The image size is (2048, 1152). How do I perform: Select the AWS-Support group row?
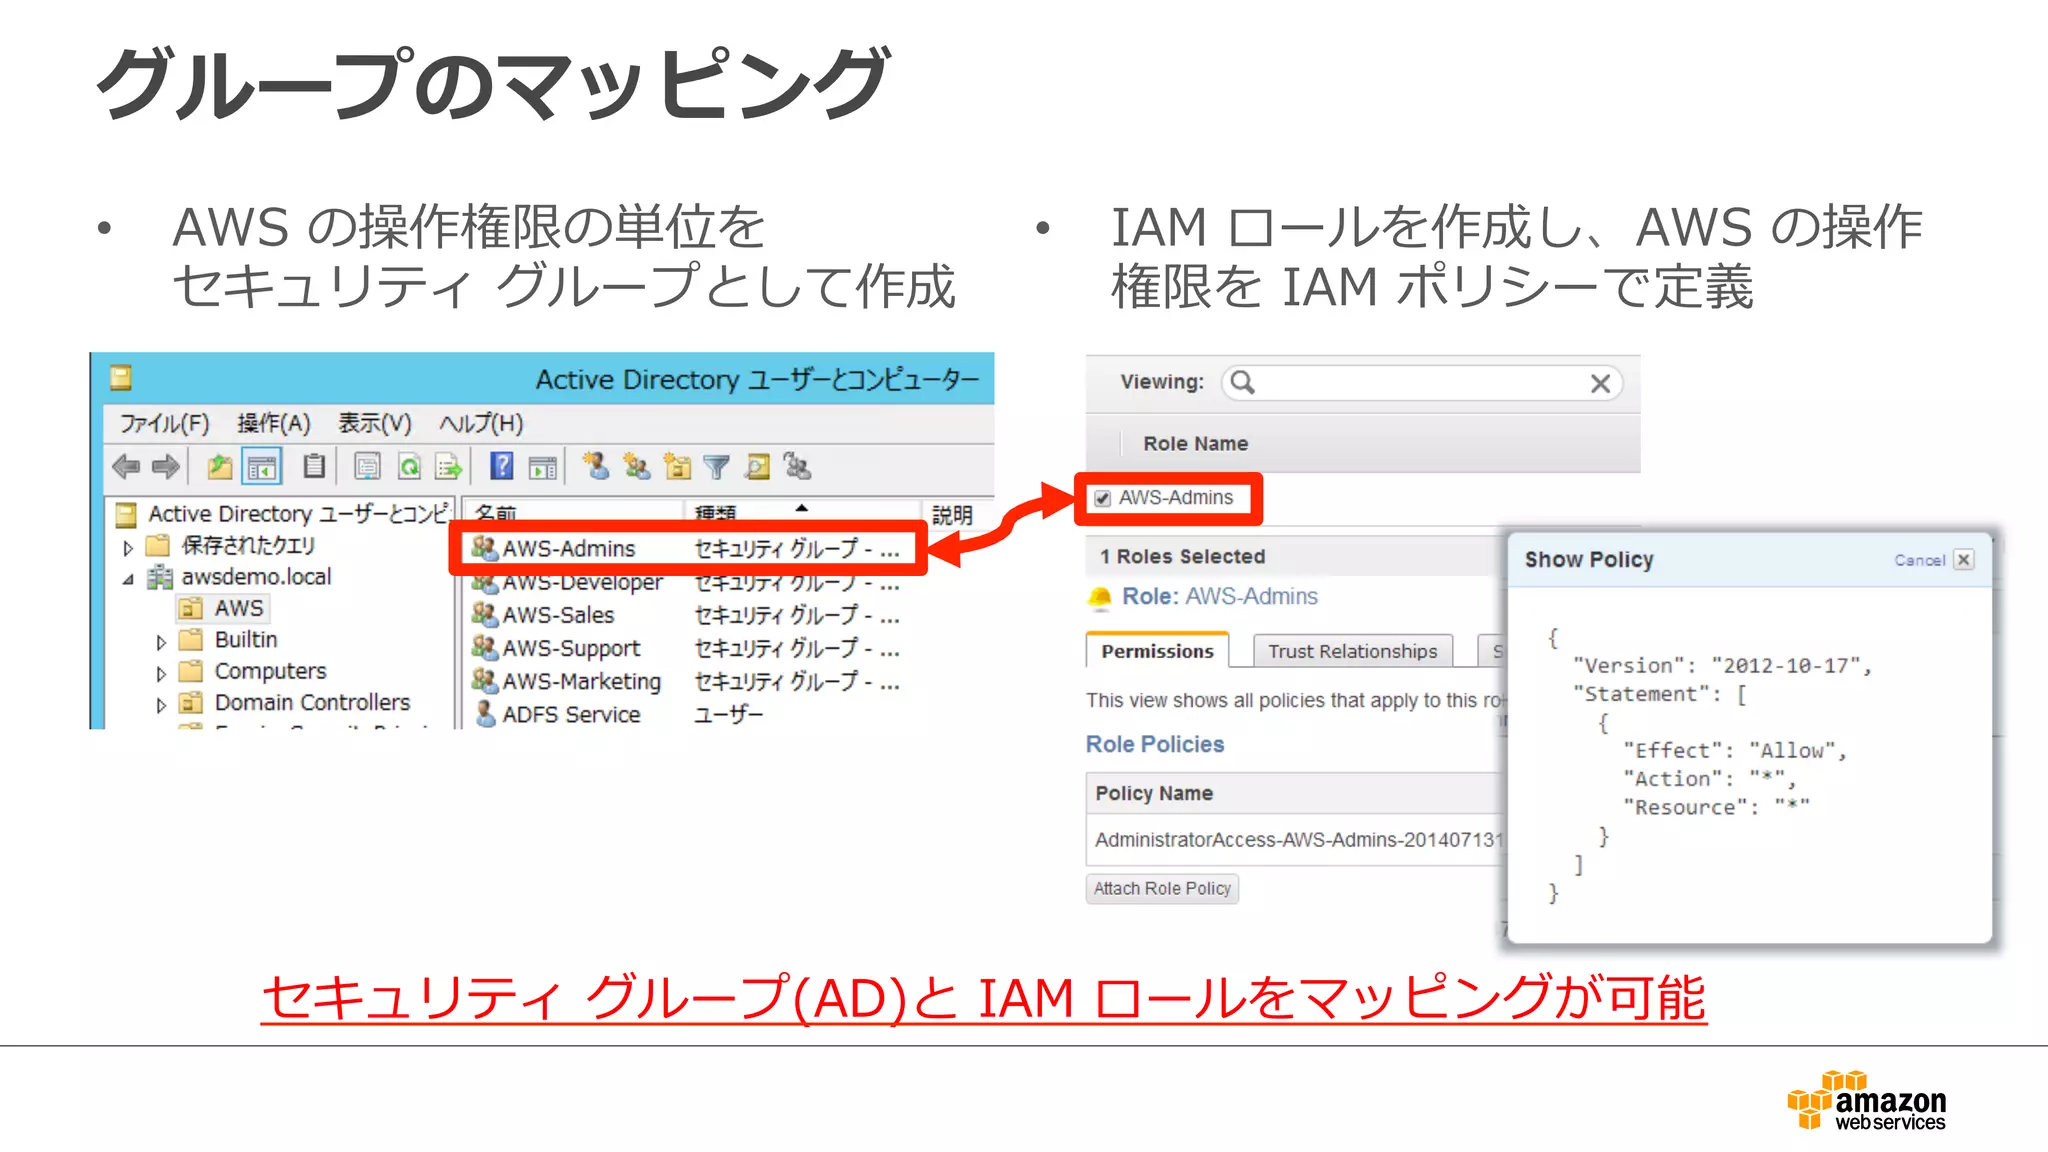tap(686, 648)
